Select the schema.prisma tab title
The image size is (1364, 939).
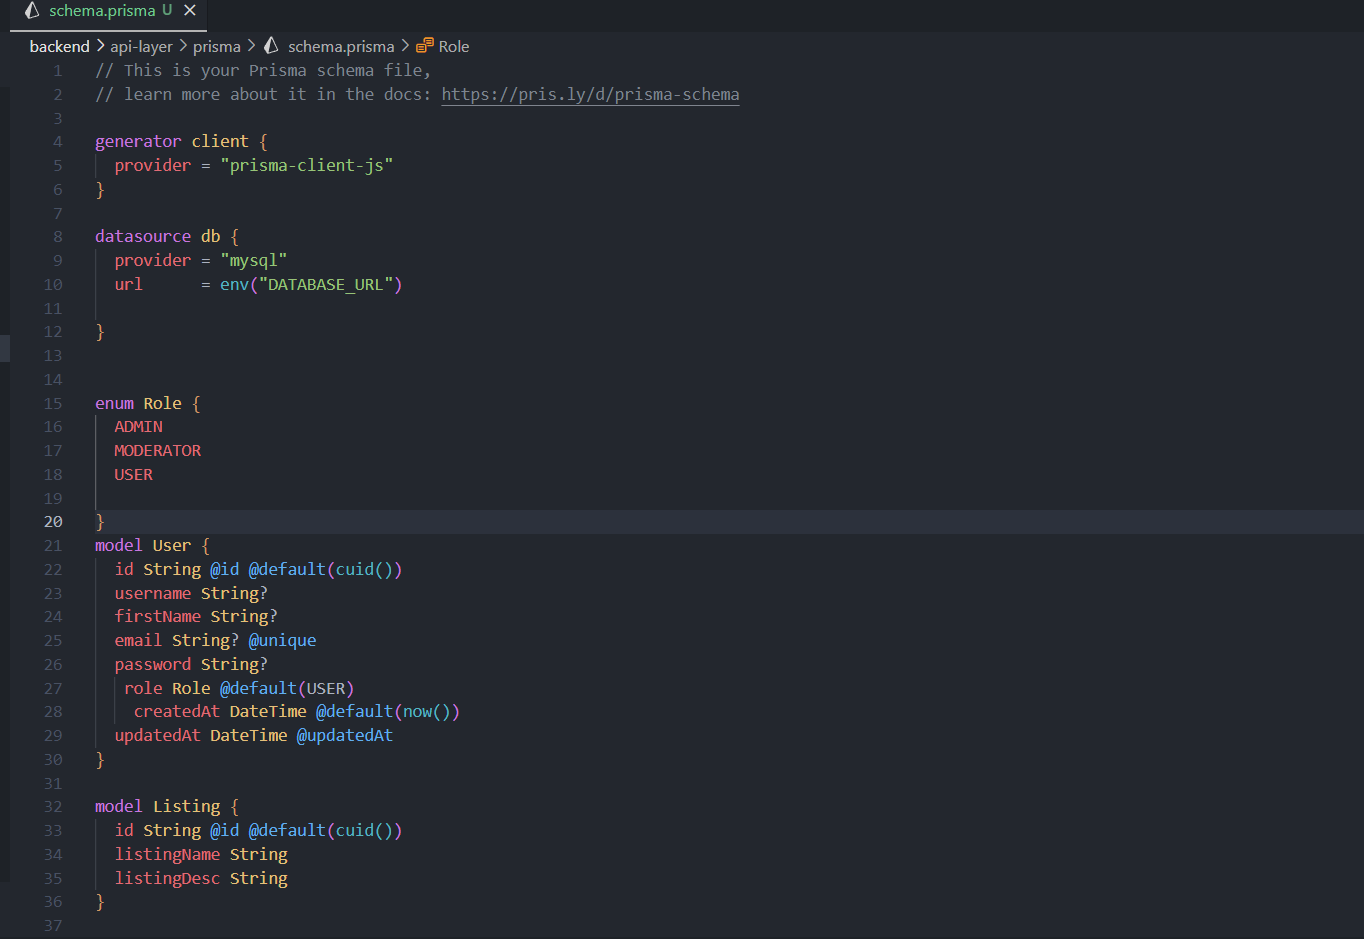coord(102,11)
